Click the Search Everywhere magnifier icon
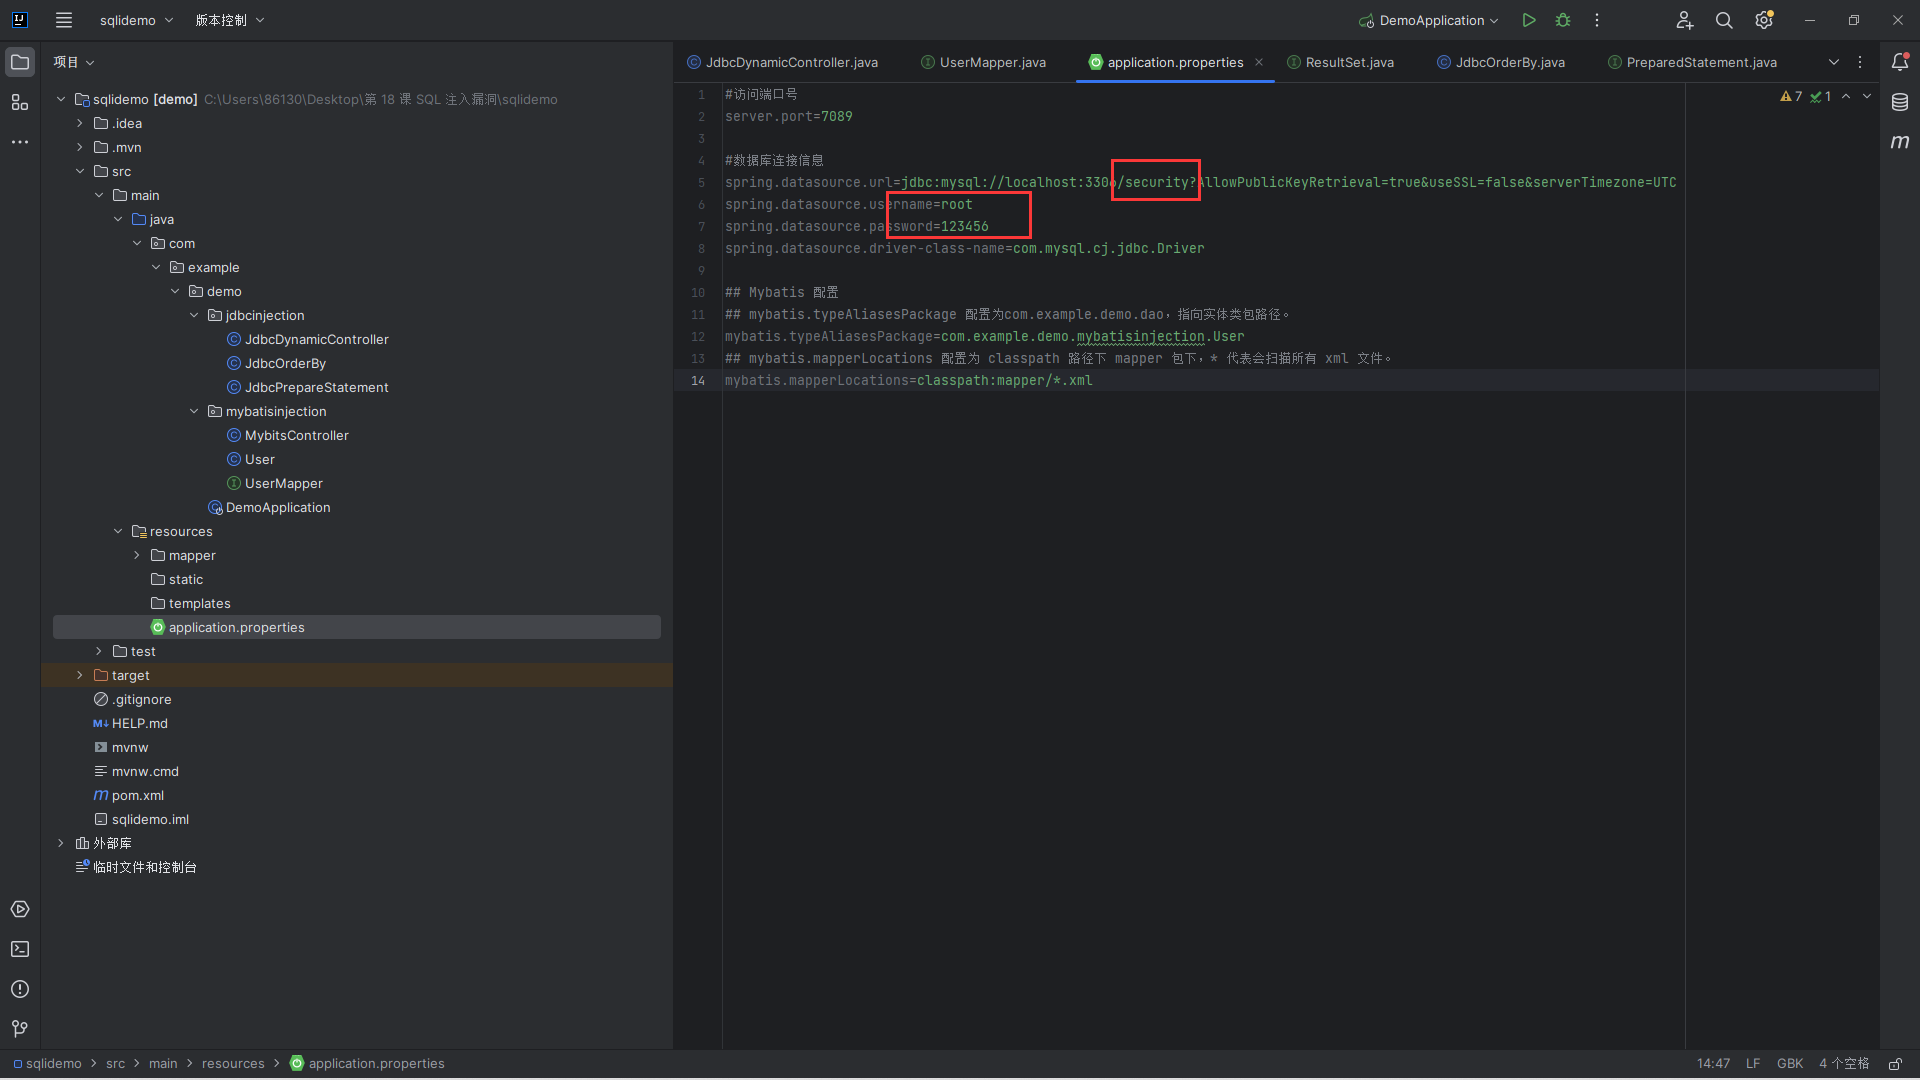 pos(1724,20)
